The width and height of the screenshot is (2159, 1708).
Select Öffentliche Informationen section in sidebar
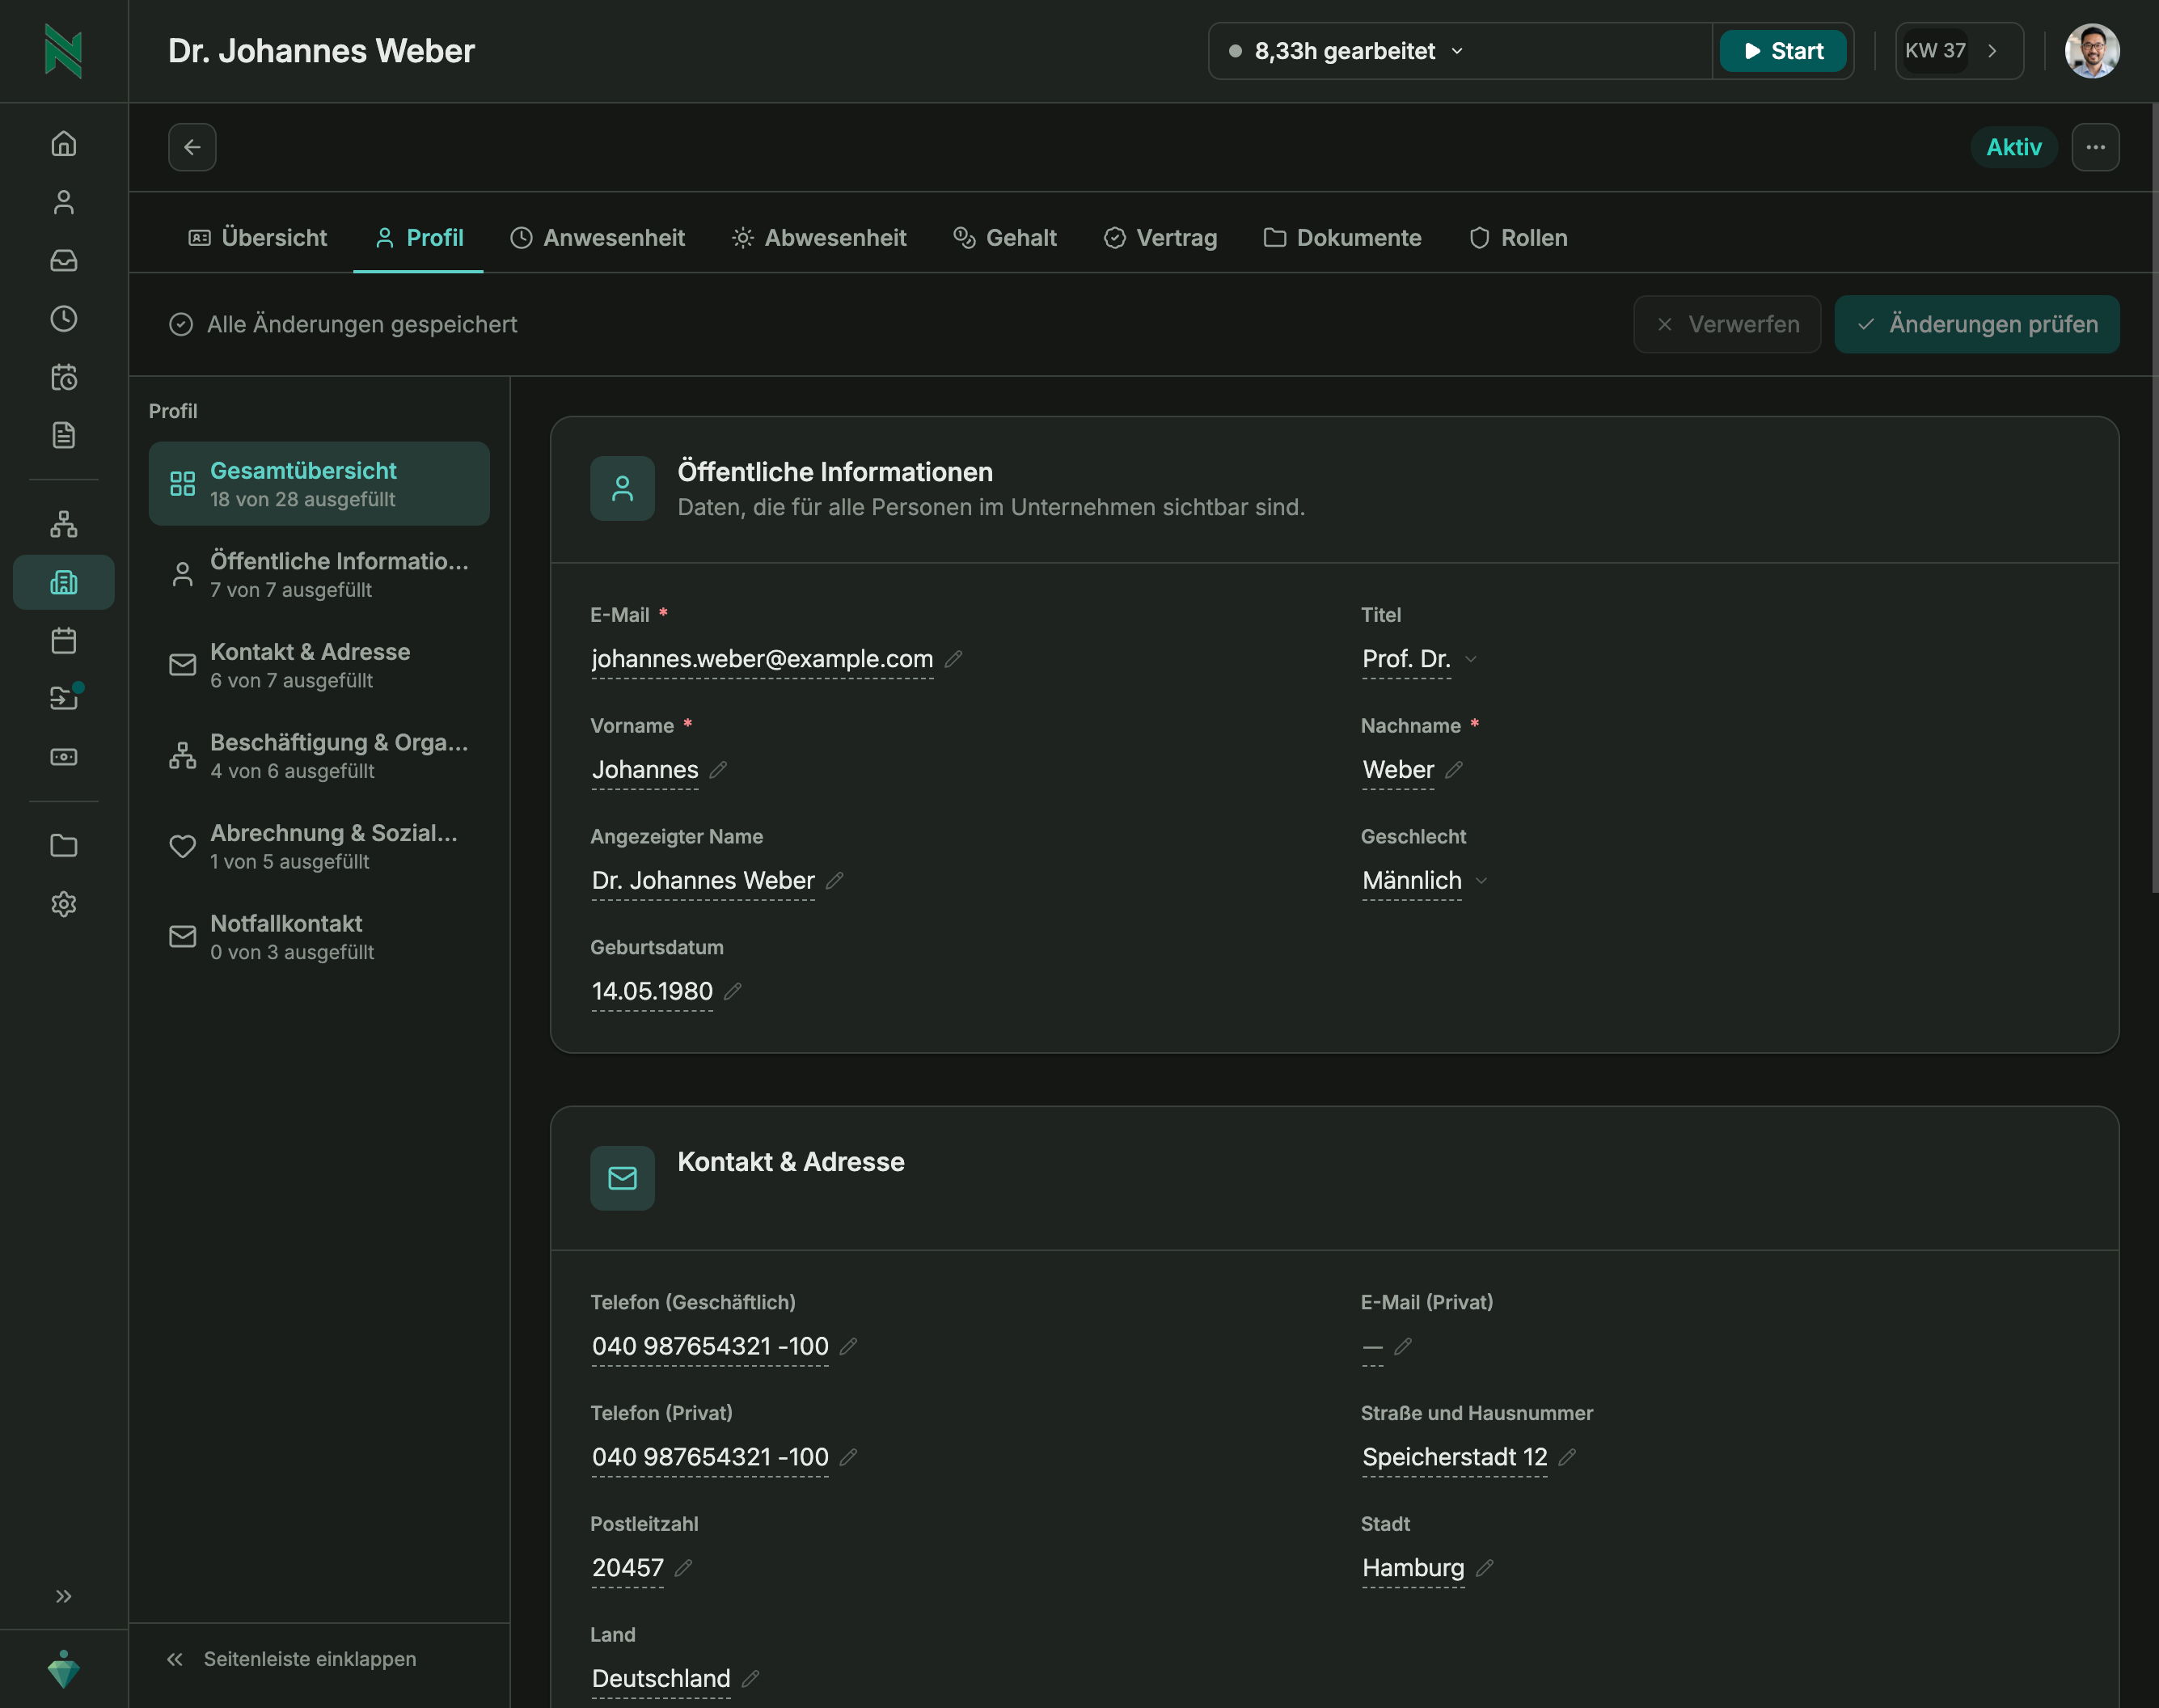[319, 574]
